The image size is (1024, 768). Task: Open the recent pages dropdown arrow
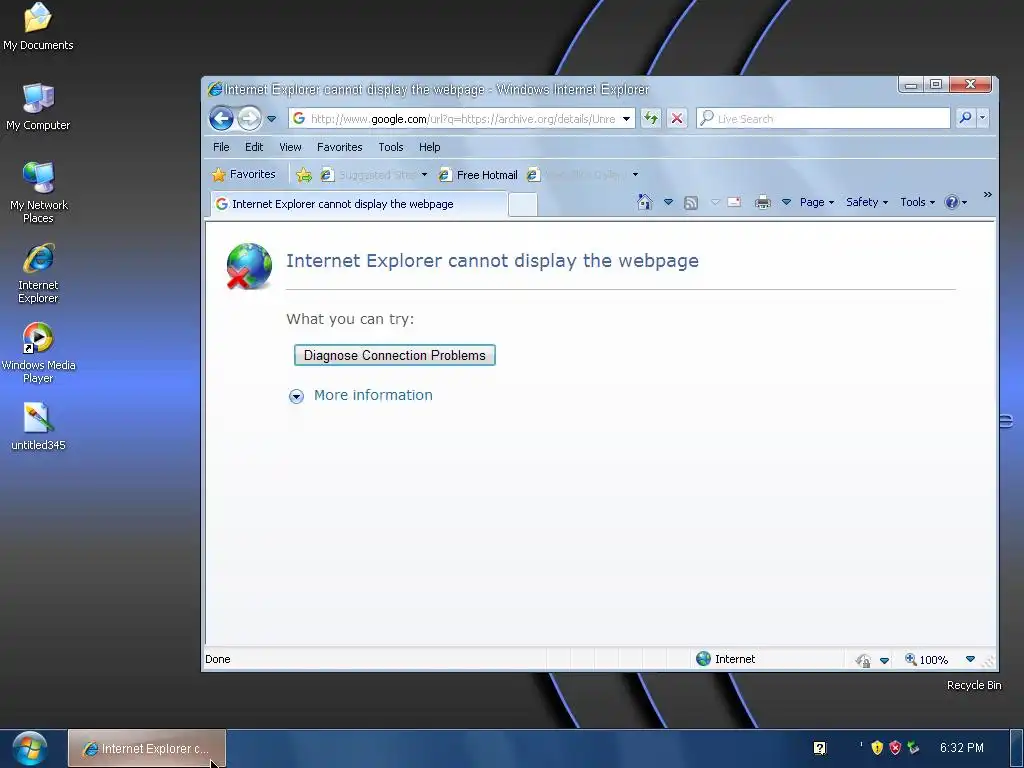tap(272, 119)
